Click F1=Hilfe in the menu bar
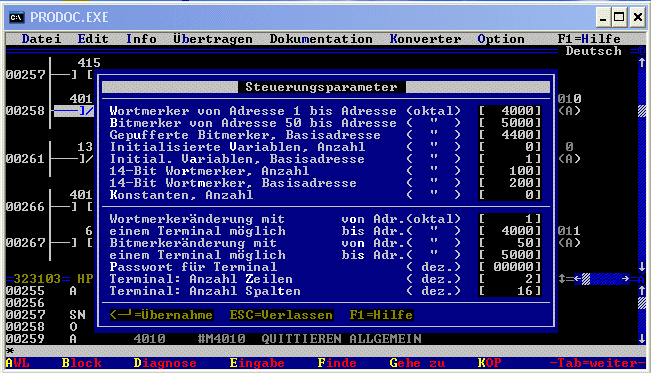This screenshot has width=651, height=373. (x=589, y=39)
